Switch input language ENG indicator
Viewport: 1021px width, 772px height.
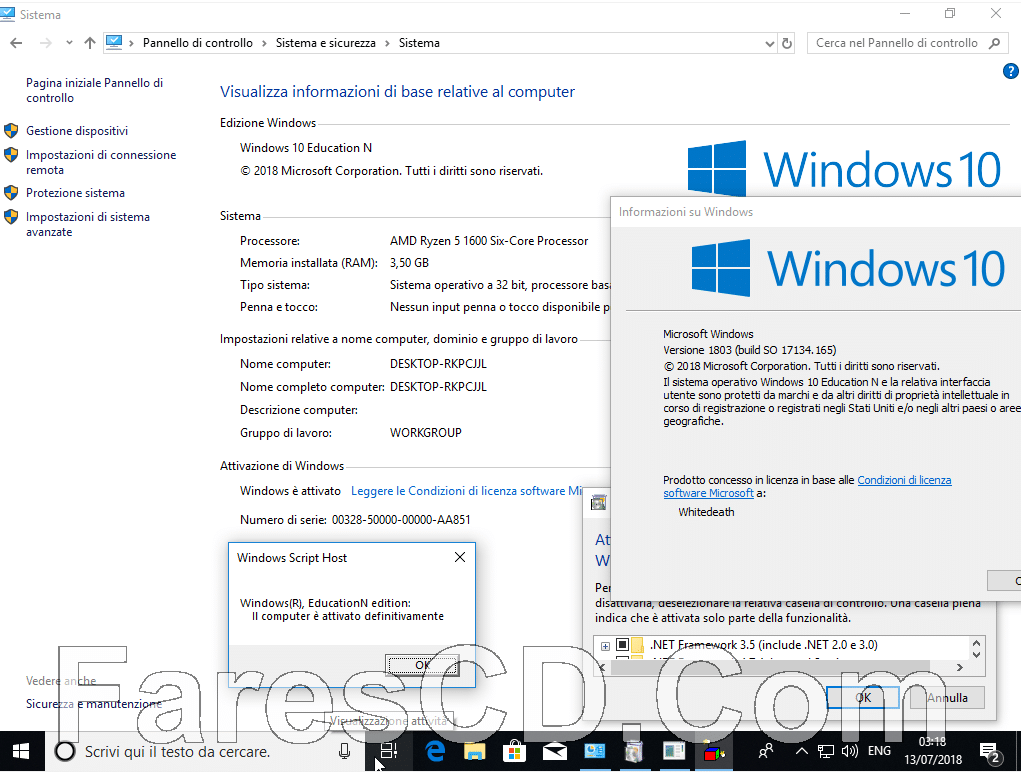pos(879,751)
